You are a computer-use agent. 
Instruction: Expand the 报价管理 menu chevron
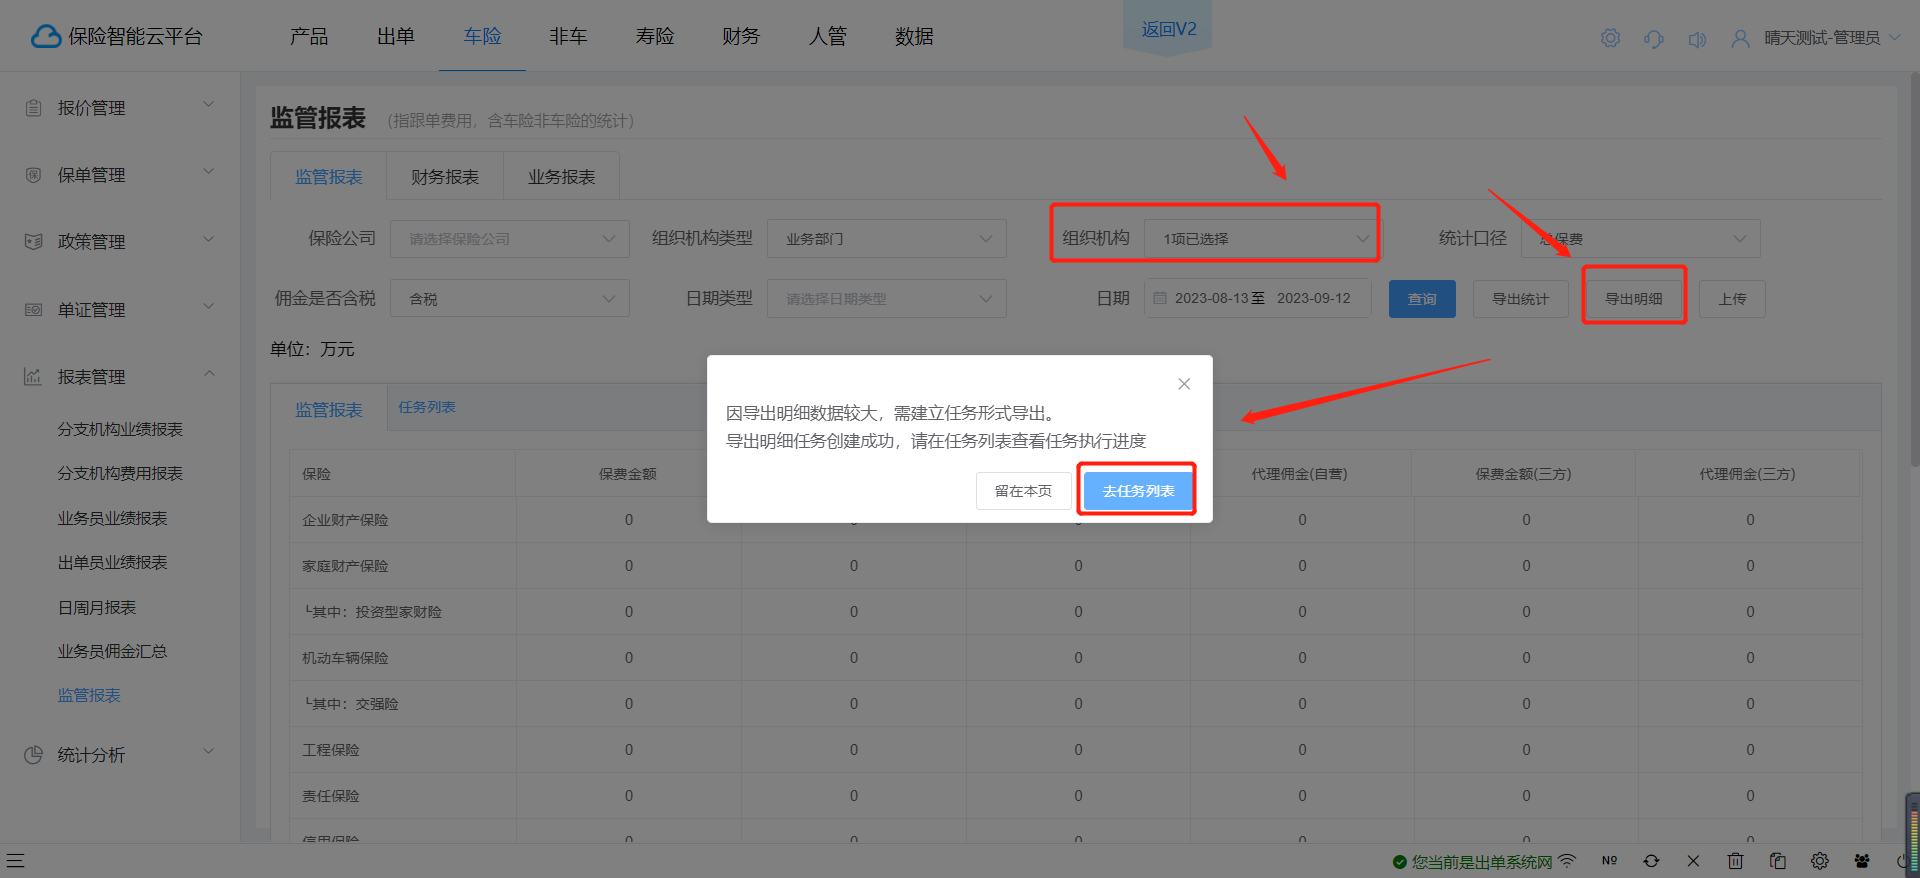coord(209,104)
